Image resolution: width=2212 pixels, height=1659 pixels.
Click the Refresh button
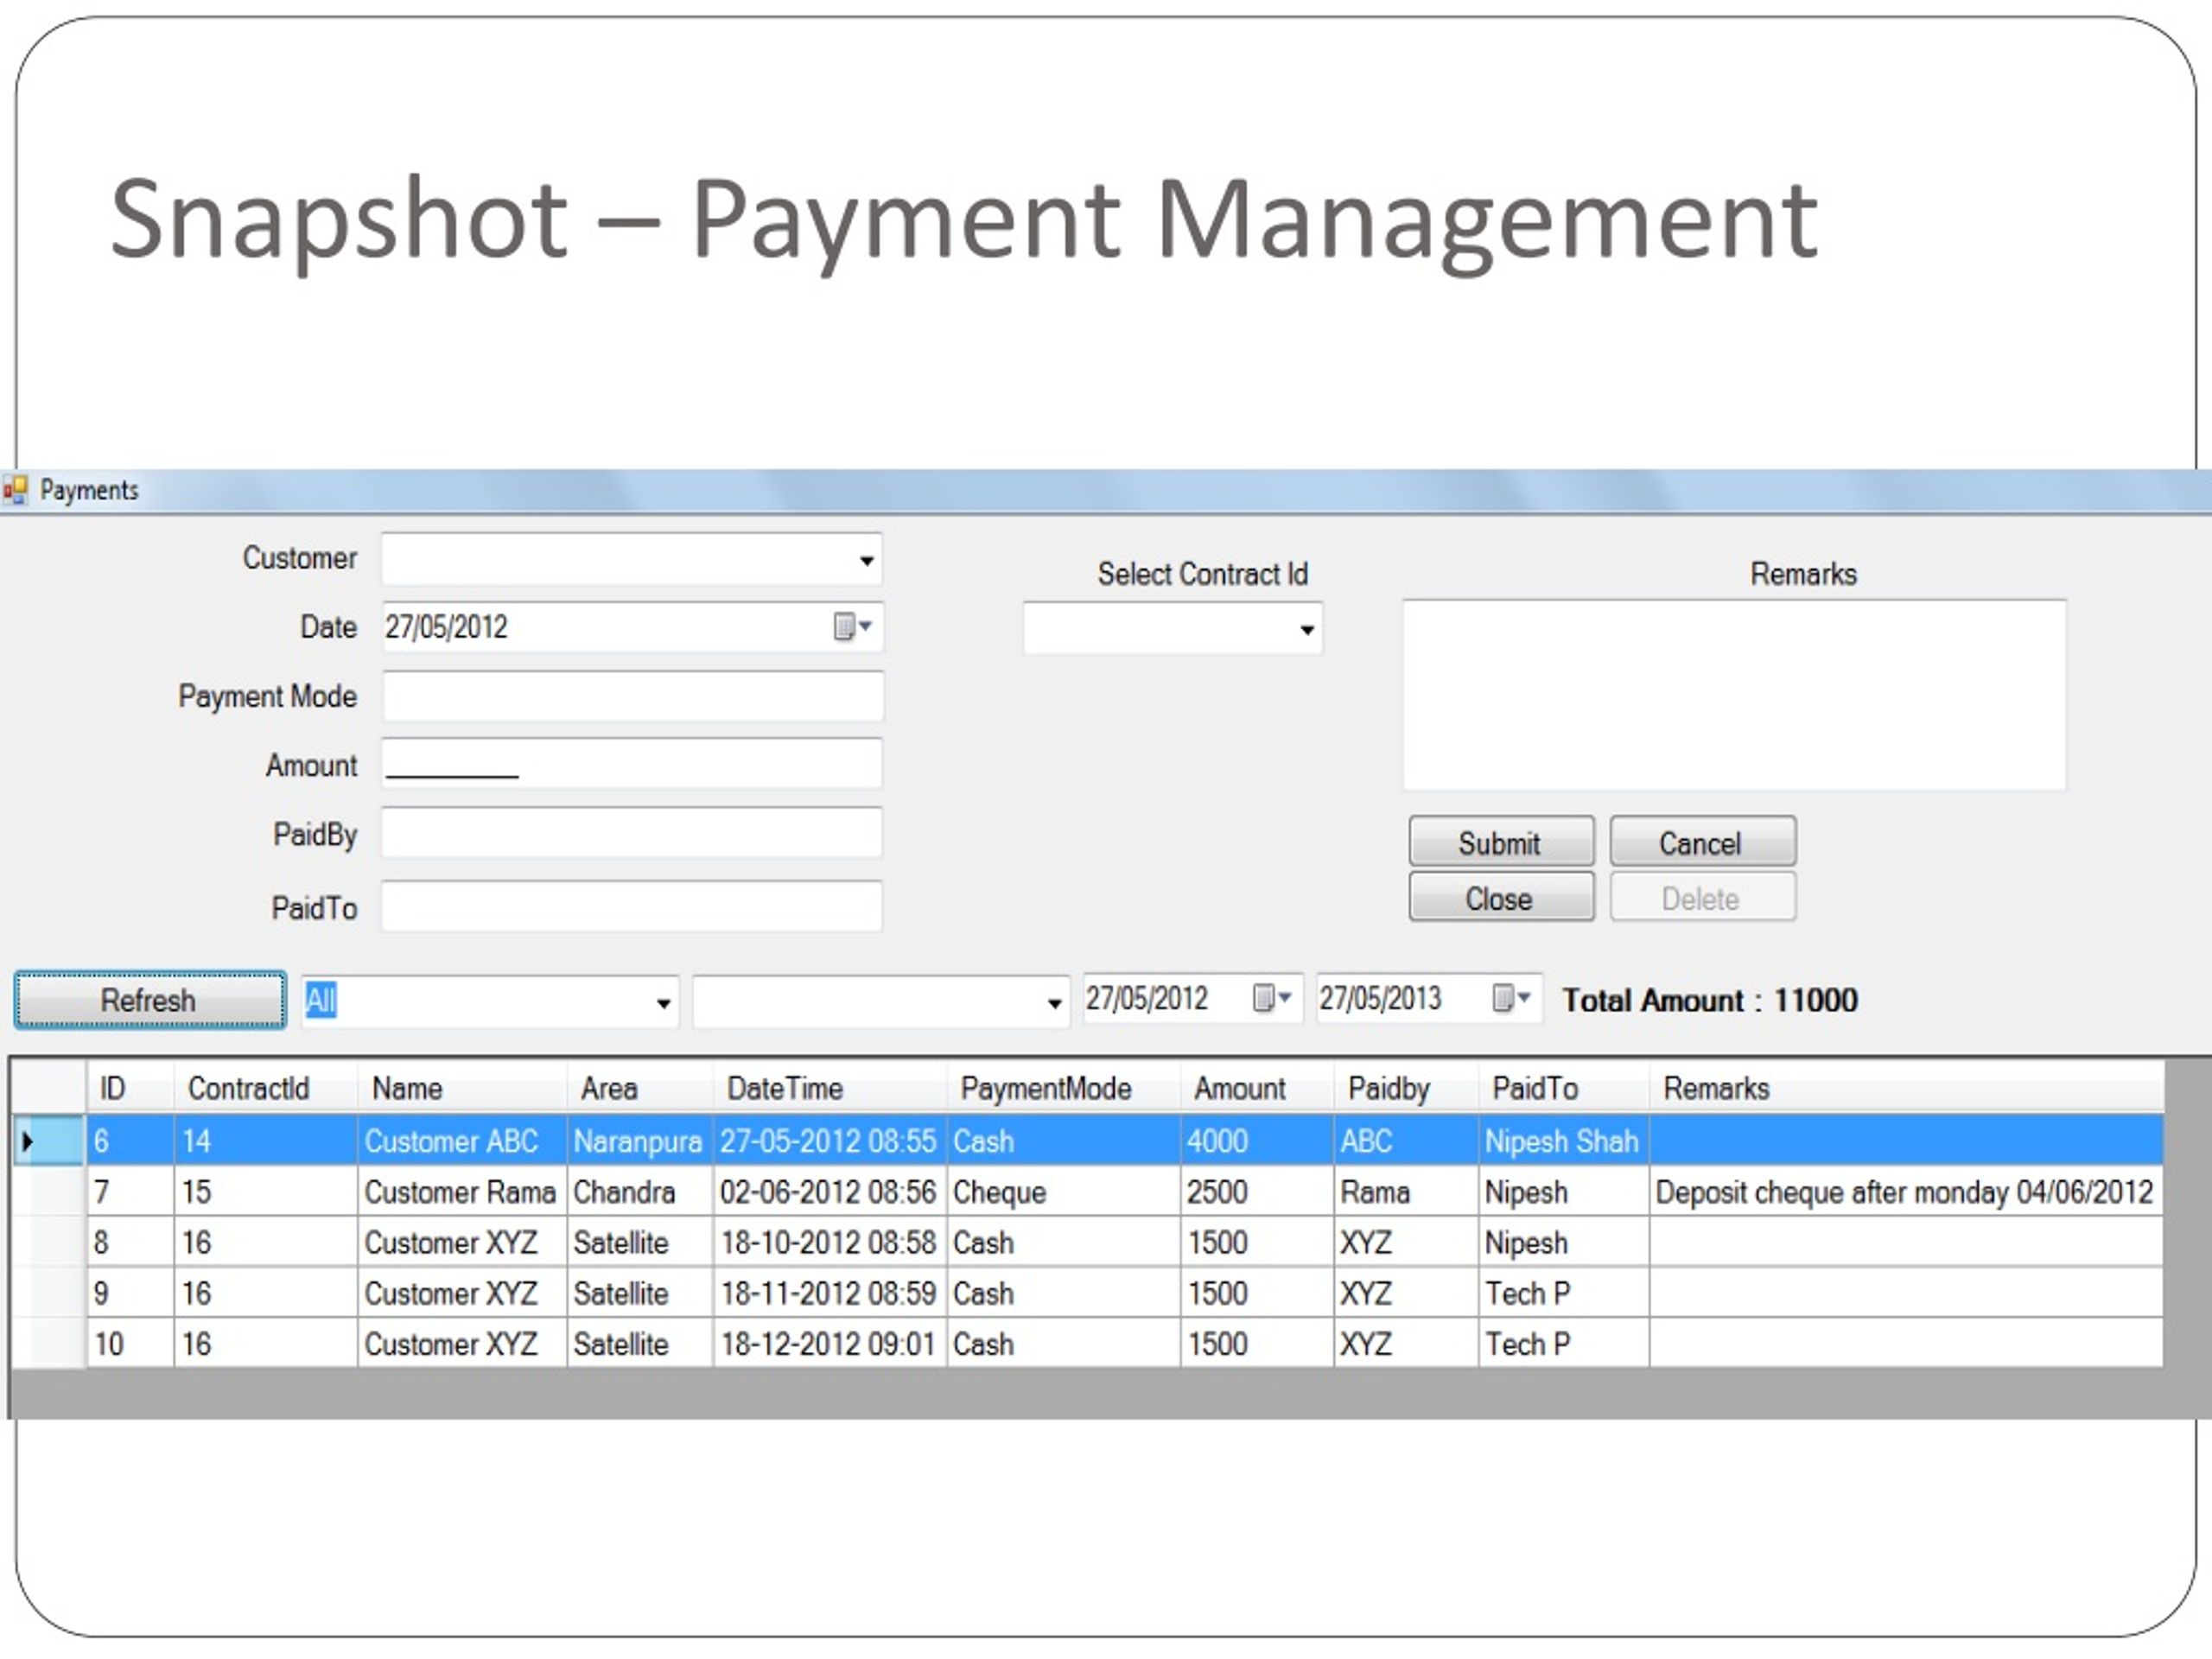tap(150, 1000)
